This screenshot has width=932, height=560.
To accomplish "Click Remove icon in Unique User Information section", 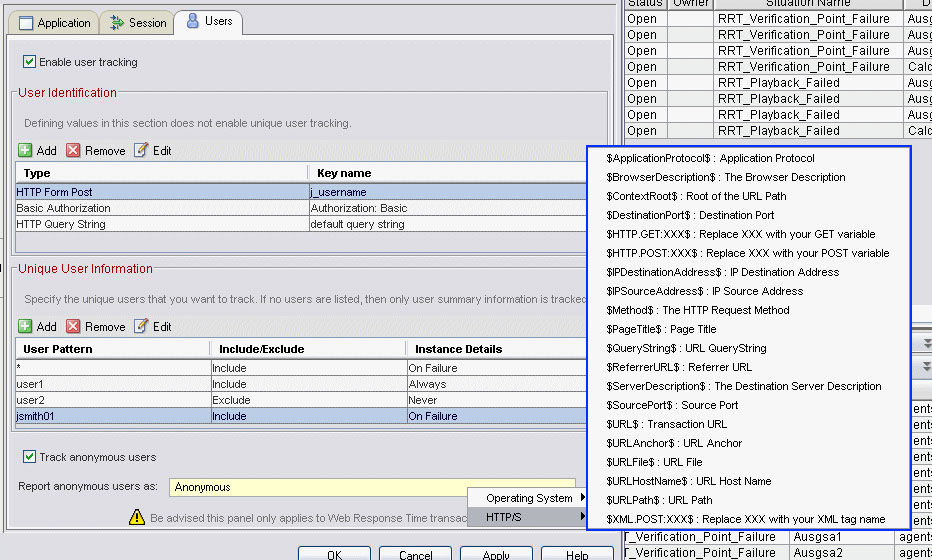I will (73, 326).
